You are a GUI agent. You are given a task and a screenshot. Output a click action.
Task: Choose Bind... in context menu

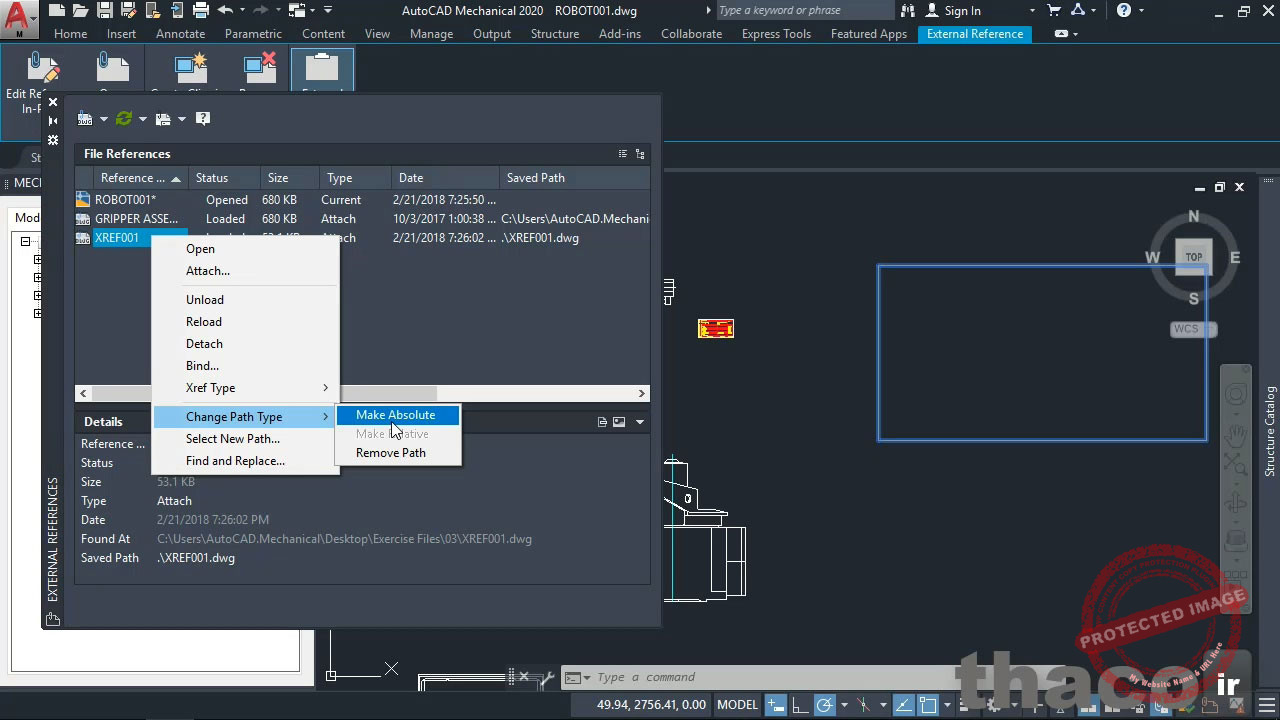[x=245, y=366]
